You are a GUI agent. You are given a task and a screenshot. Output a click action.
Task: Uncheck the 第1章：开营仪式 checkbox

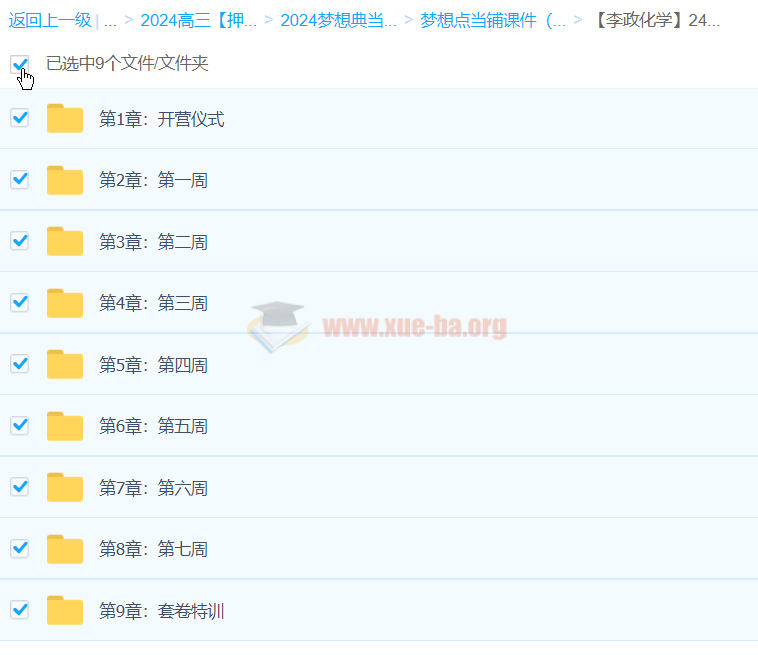[20, 118]
